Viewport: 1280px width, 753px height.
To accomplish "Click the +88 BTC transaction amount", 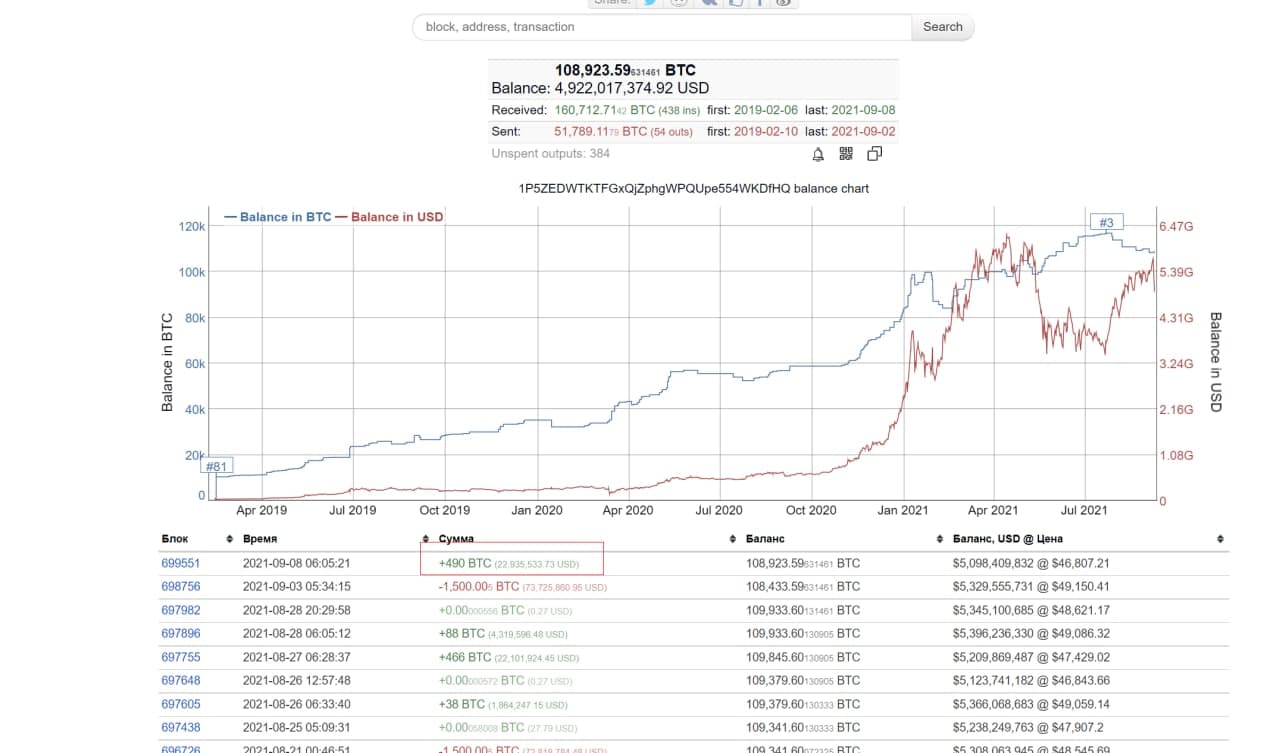I will pos(502,633).
